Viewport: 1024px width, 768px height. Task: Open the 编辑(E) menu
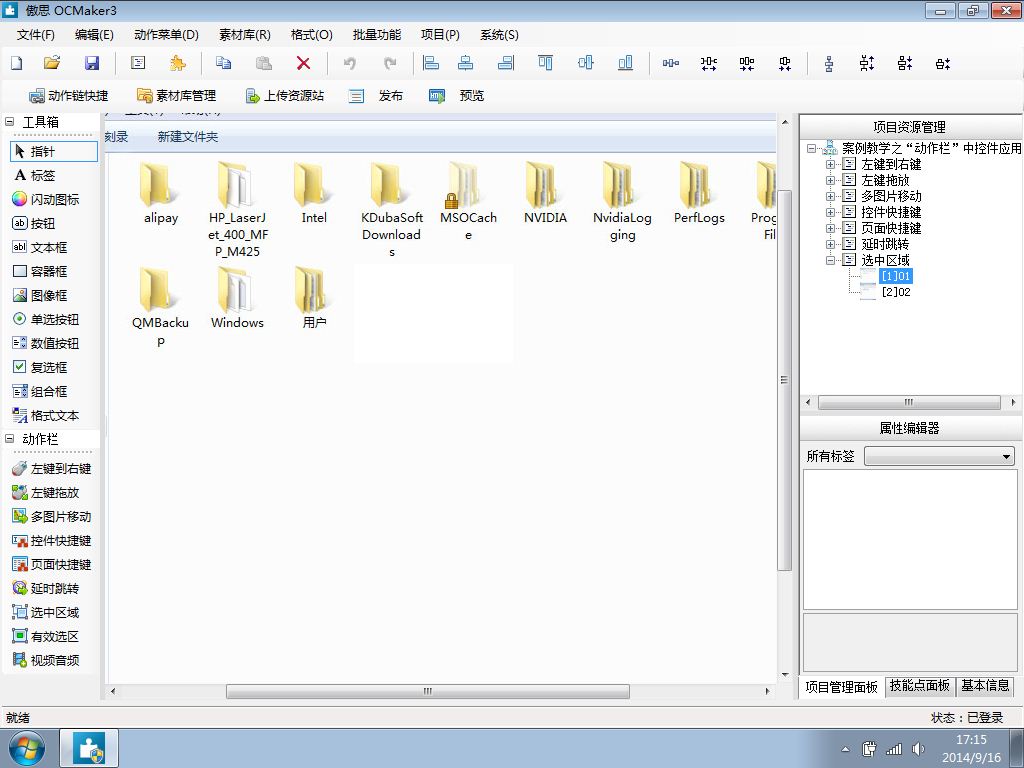coord(94,35)
